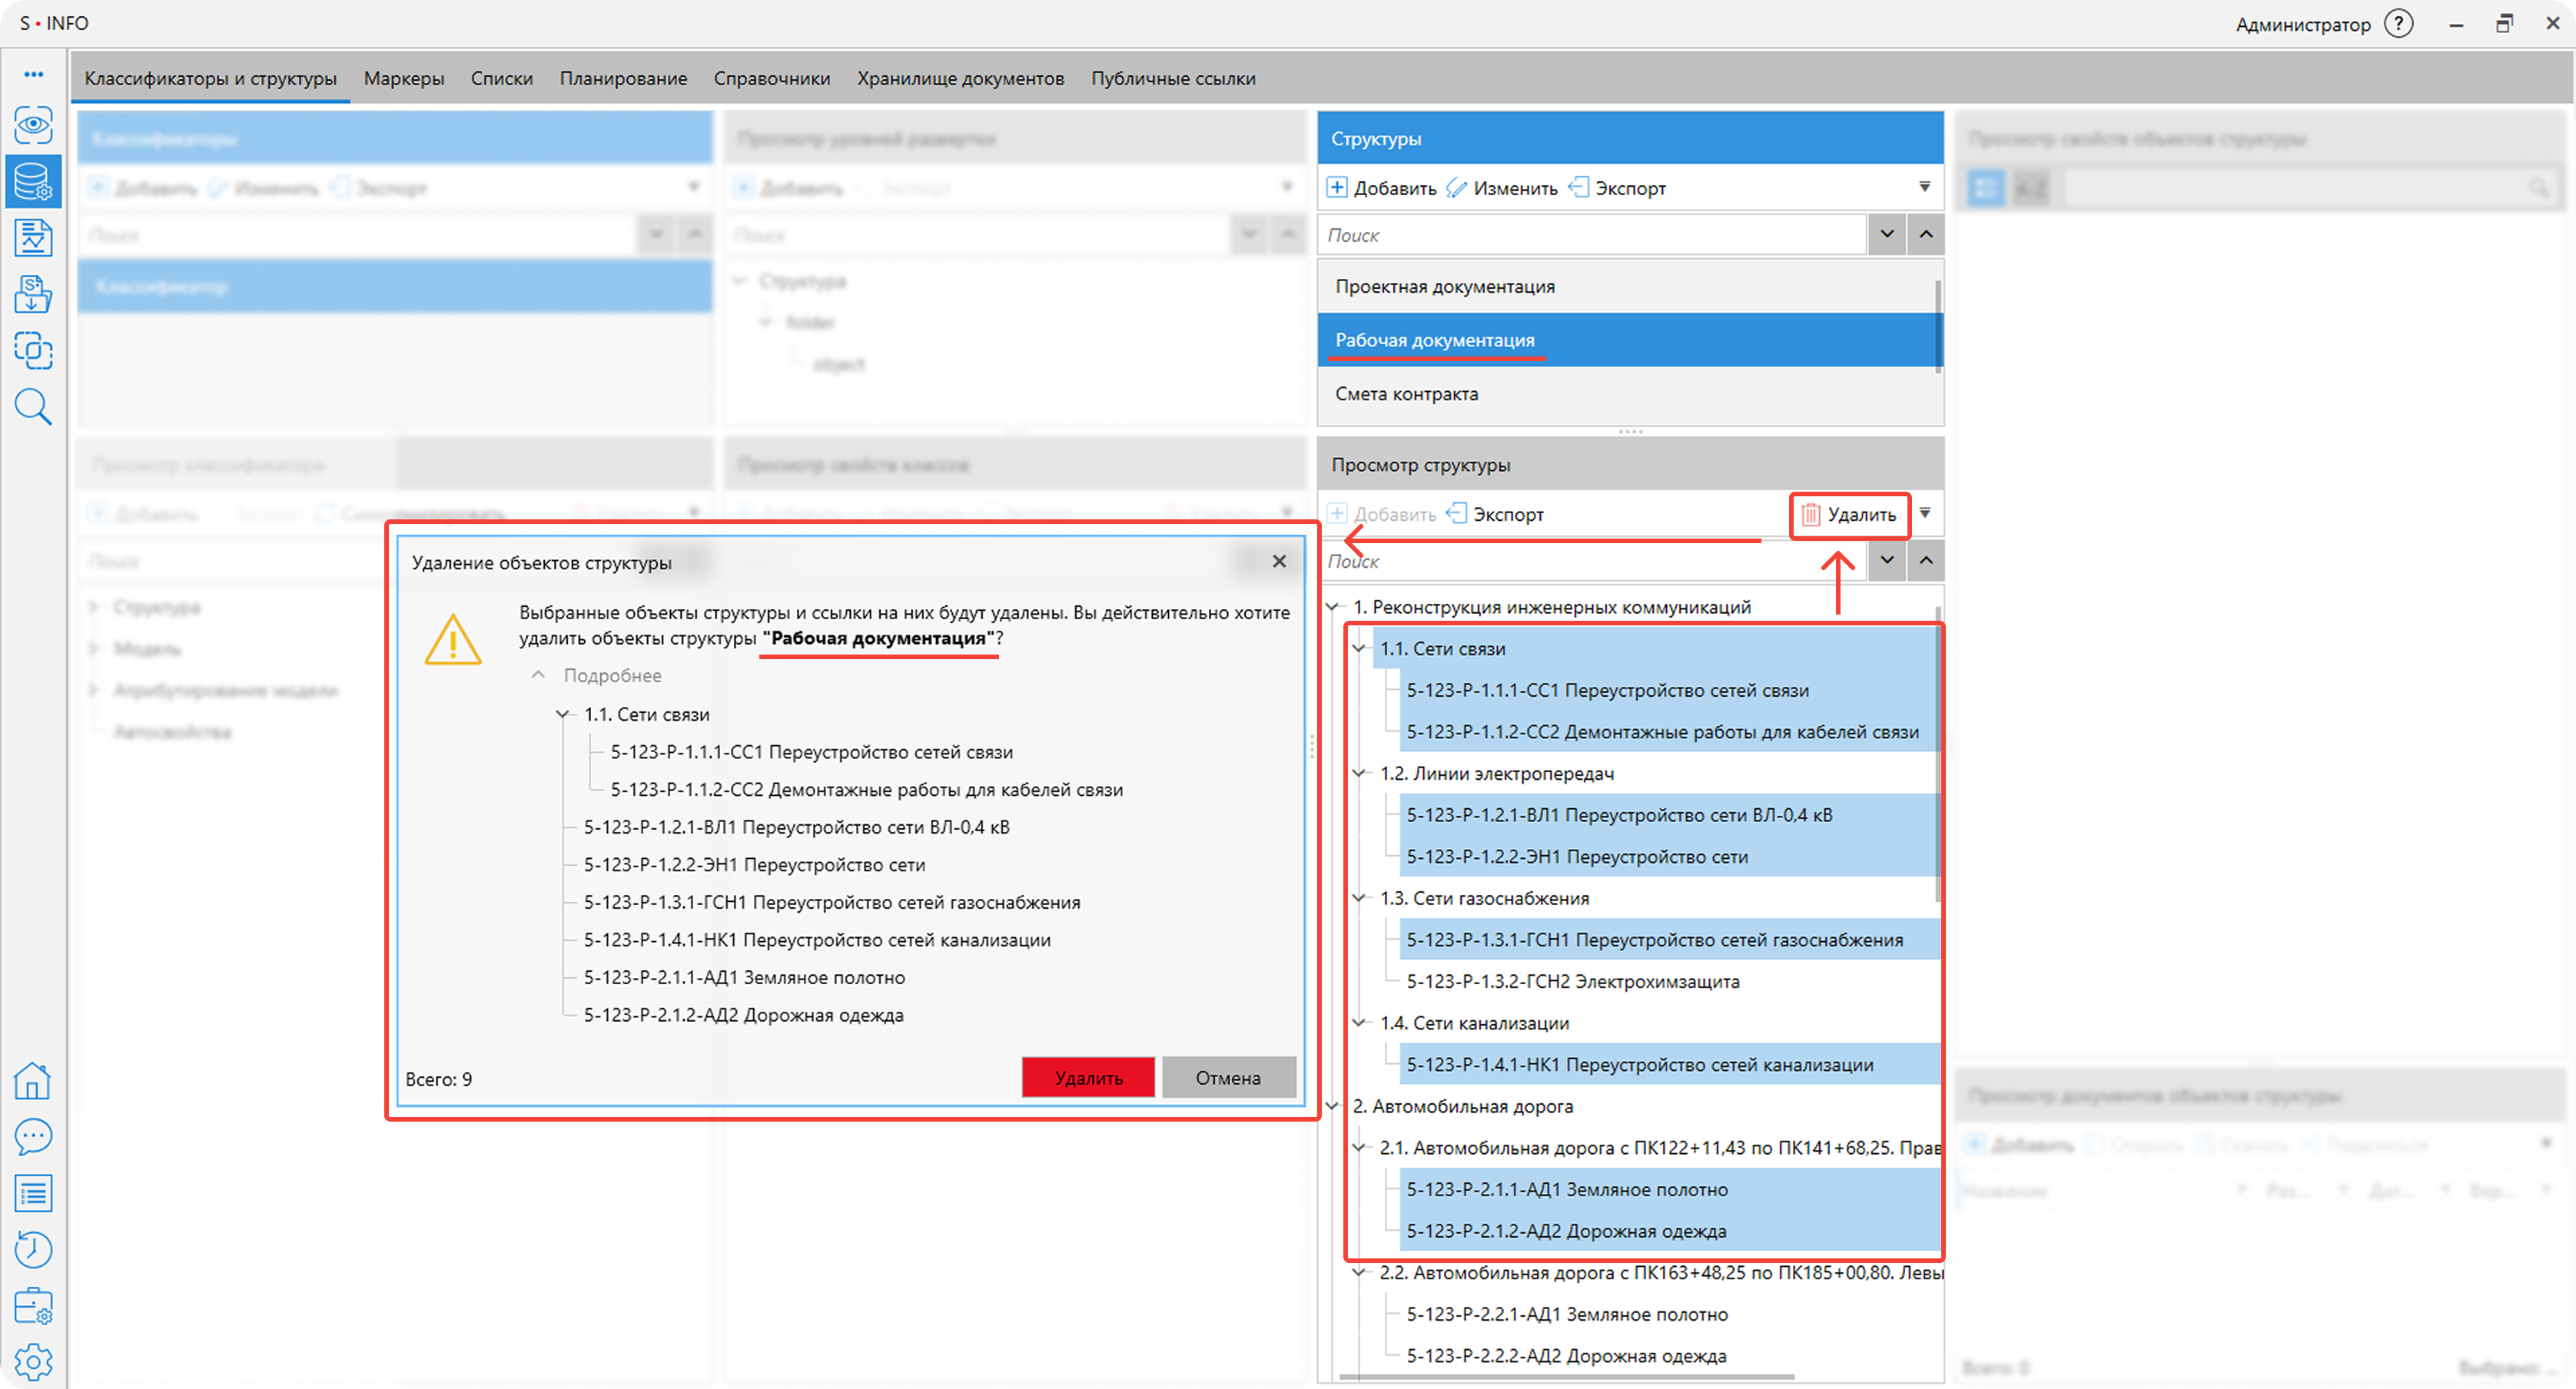Collapse 1.1. Сети связи node in dialog

pyautogui.click(x=563, y=715)
